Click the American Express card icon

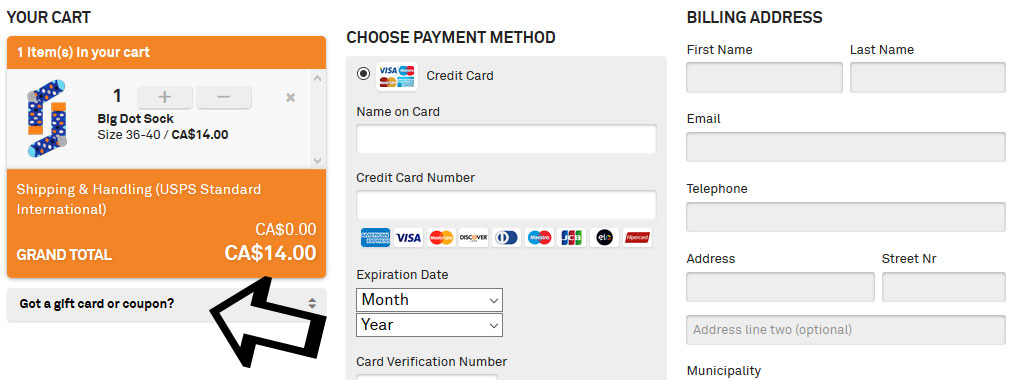[375, 238]
